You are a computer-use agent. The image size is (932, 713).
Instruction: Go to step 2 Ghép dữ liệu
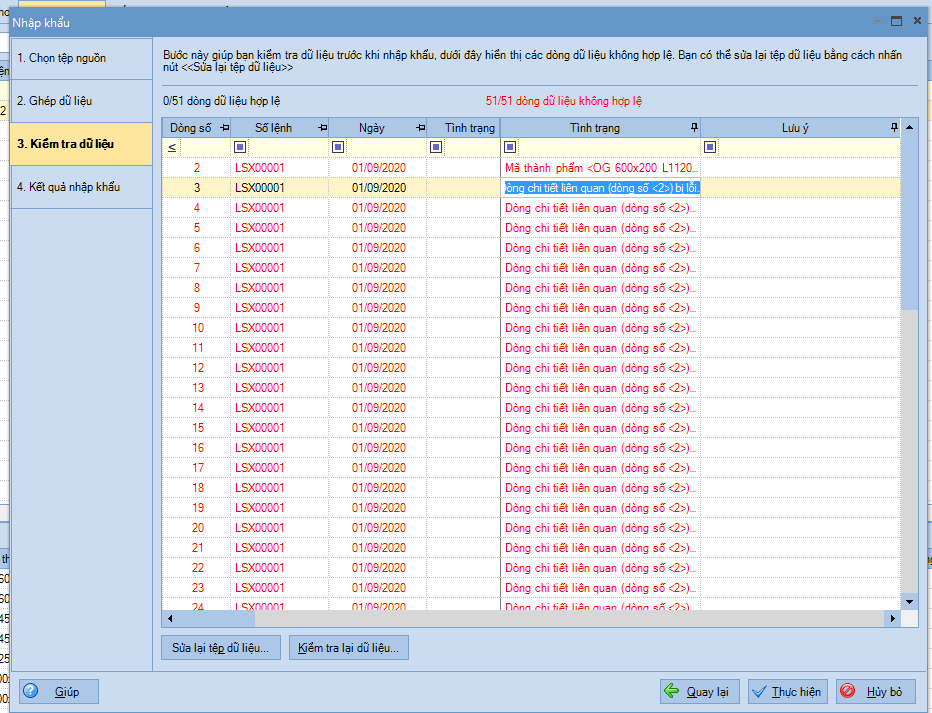[x=81, y=101]
